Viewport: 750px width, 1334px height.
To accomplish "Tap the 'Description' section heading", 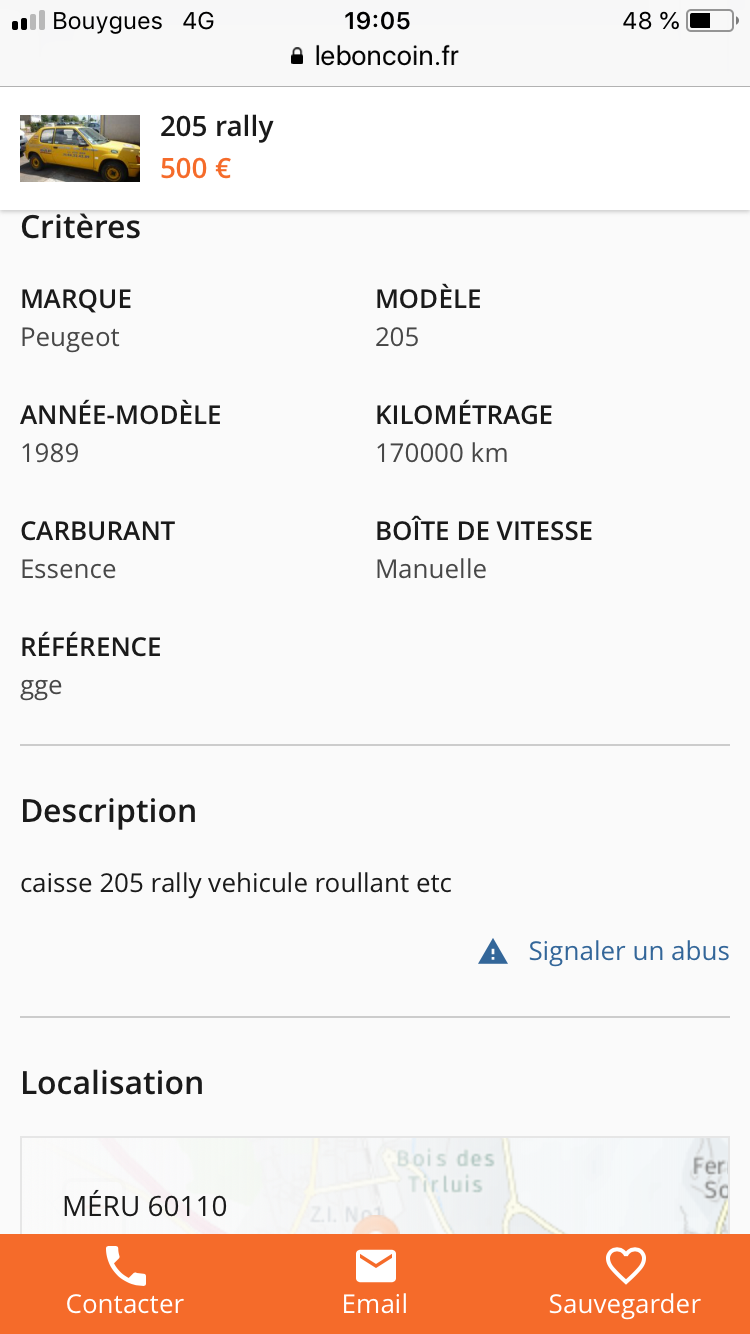I will tap(109, 811).
